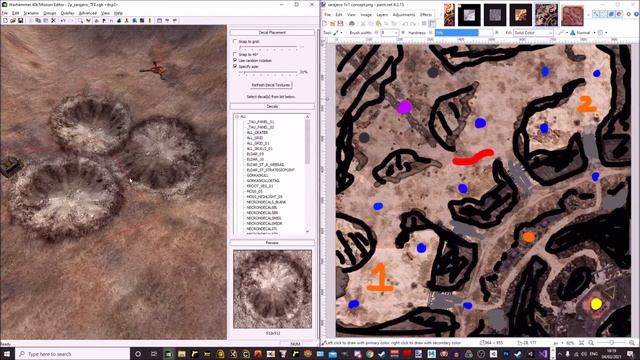The height and width of the screenshot is (360, 640).
Task: Open notification center icon on taskbar
Action: tap(631, 354)
